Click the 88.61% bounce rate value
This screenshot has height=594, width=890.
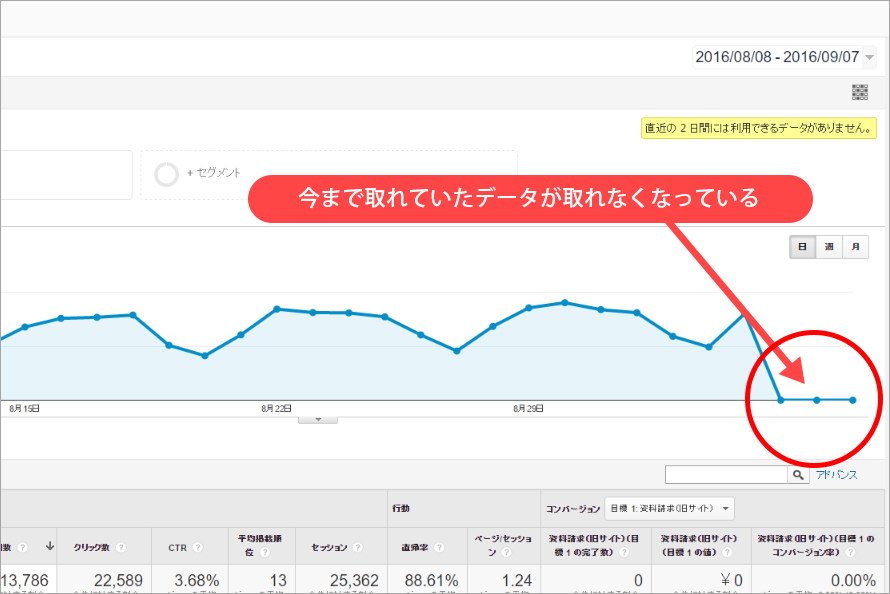431,580
